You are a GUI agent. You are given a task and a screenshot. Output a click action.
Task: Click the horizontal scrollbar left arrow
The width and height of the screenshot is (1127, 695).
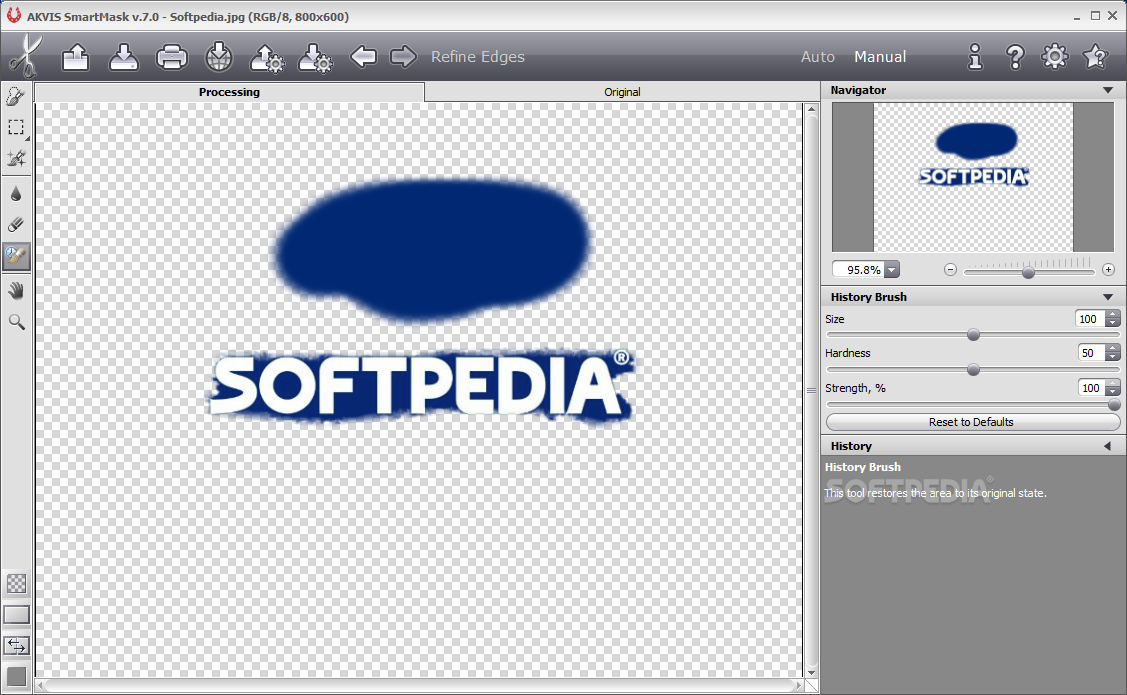click(41, 686)
